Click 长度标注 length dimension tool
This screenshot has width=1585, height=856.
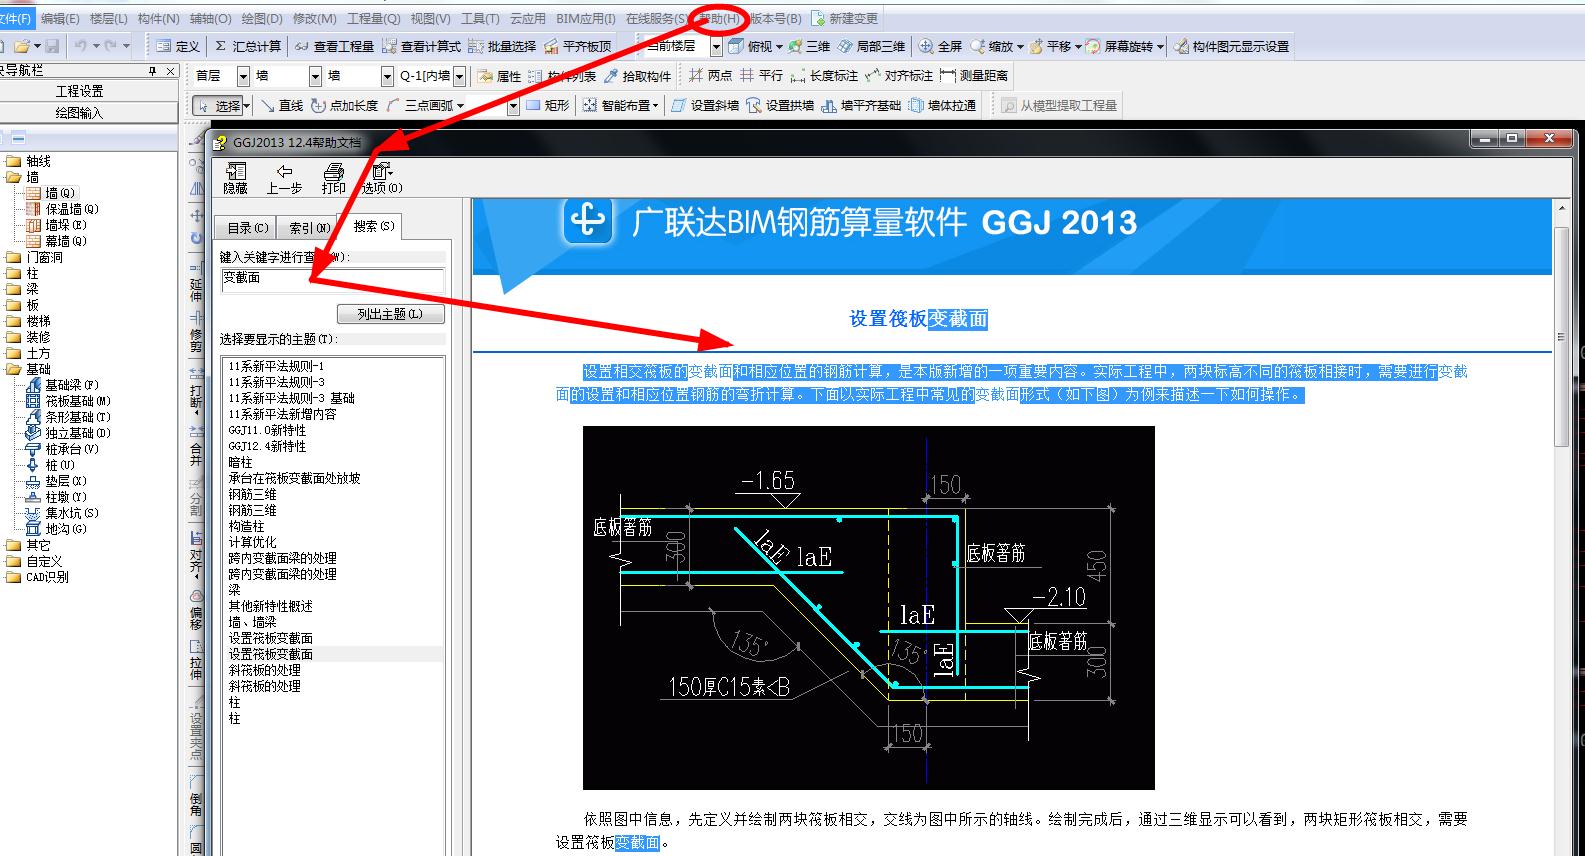[x=824, y=75]
